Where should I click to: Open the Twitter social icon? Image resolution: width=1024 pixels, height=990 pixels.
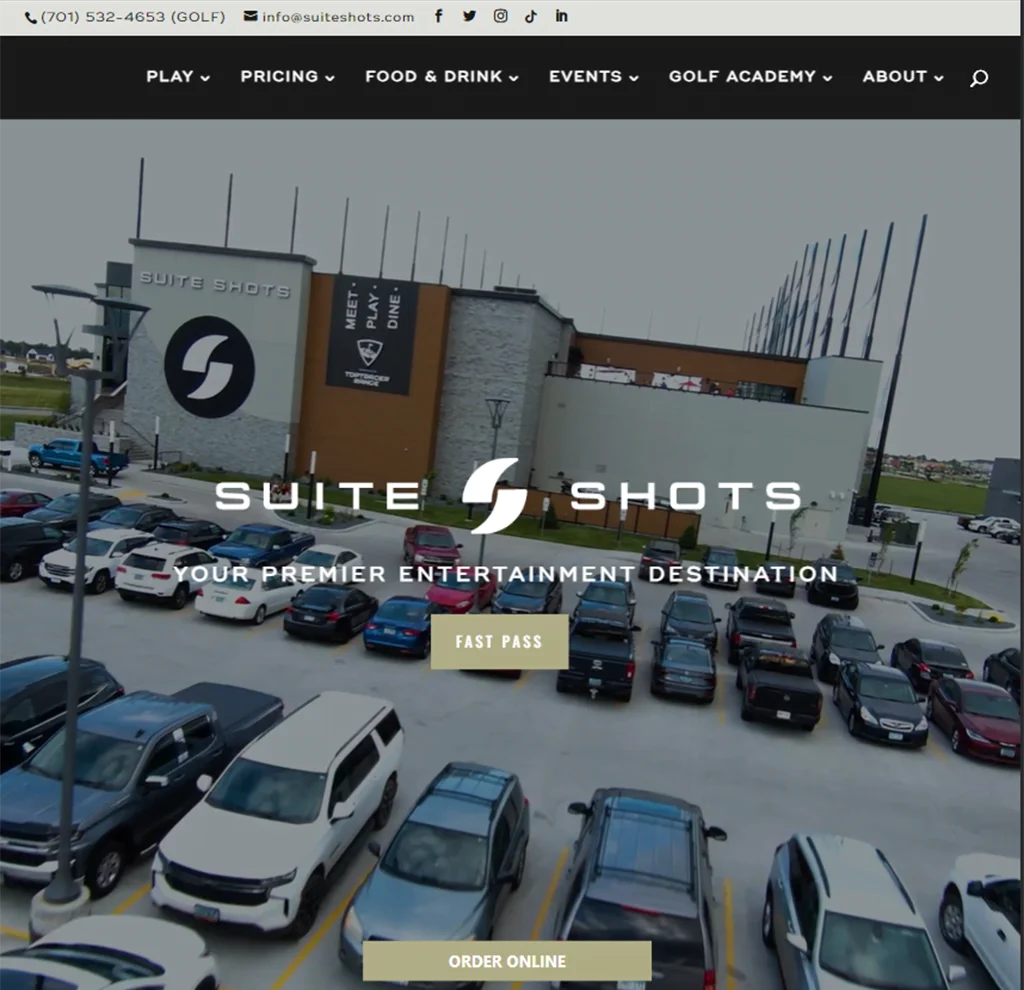click(x=470, y=16)
